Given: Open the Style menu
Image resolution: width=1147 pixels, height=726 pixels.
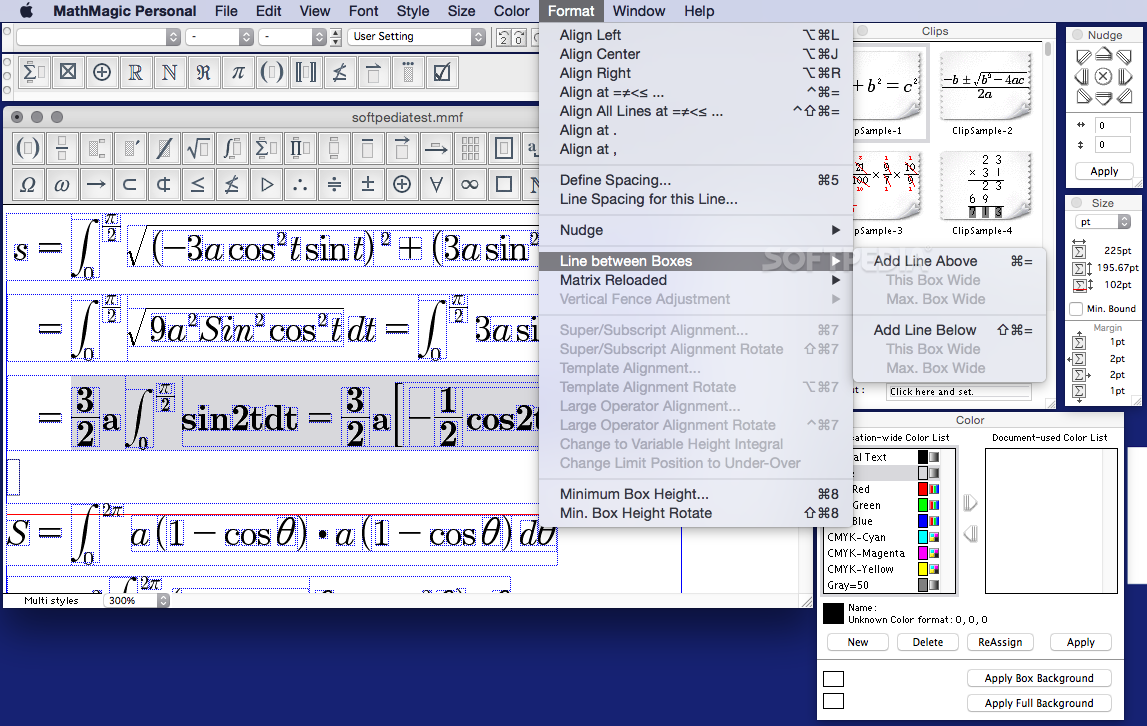Looking at the screenshot, I should [x=413, y=11].
